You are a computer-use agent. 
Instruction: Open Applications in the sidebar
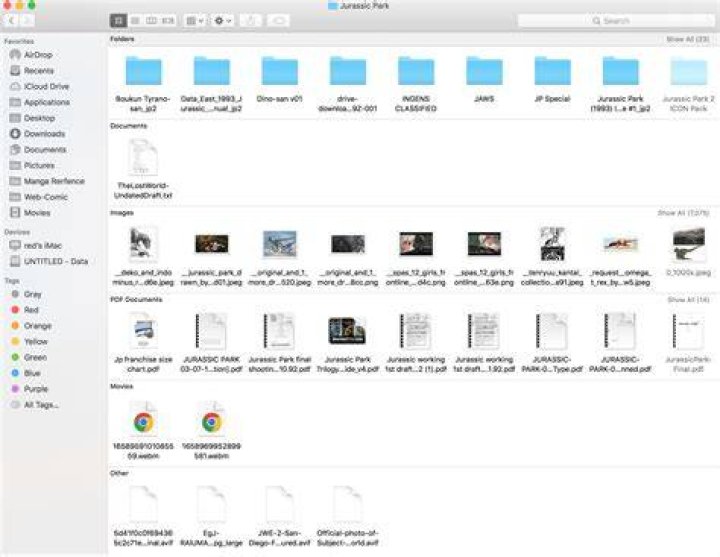tap(46, 102)
